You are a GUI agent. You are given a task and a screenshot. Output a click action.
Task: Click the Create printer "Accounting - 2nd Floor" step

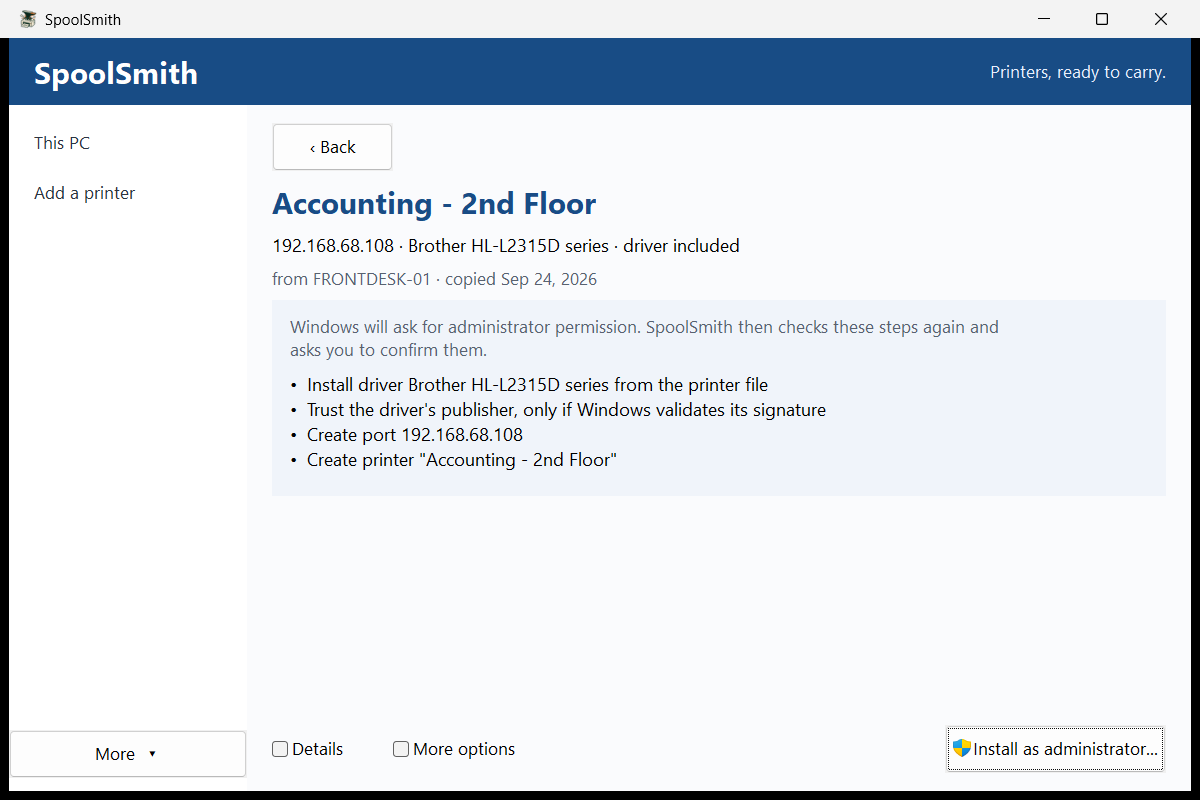tap(462, 460)
